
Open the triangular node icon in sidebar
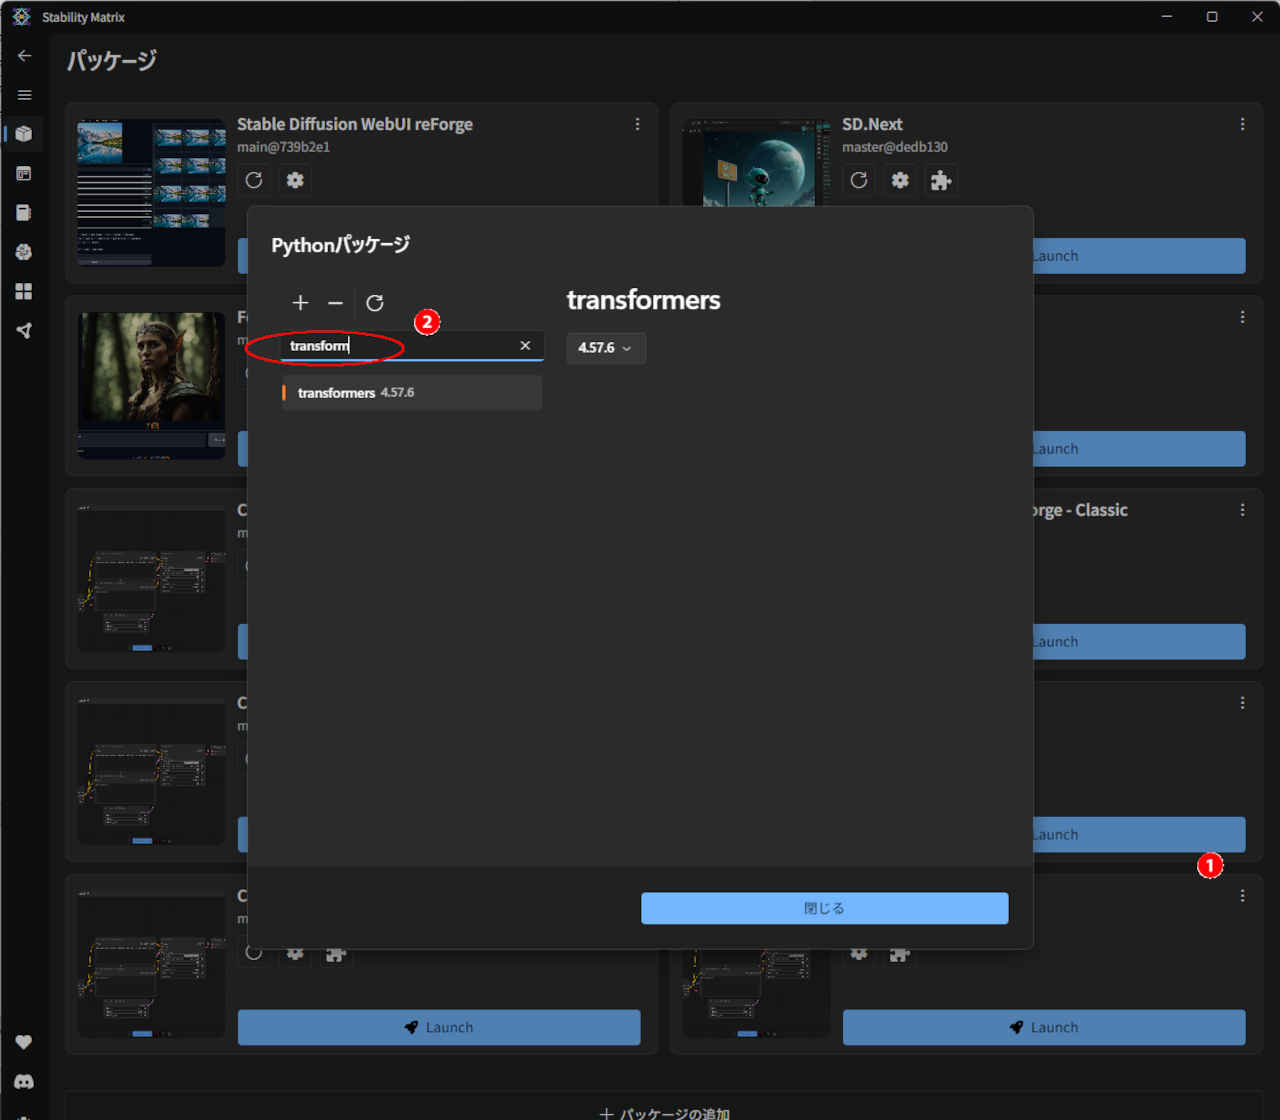pyautogui.click(x=24, y=330)
